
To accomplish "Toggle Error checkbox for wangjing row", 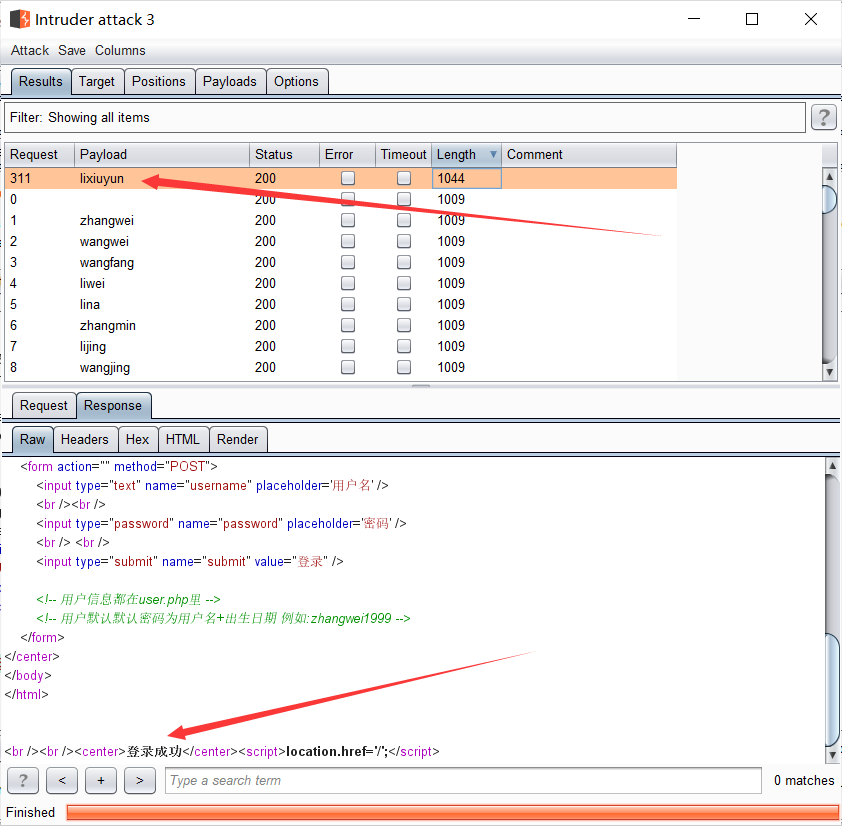I will (348, 367).
